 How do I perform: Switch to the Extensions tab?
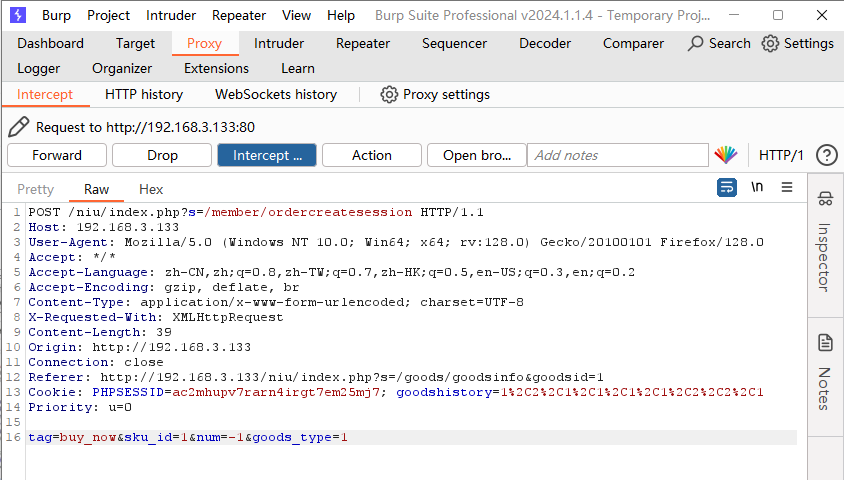click(x=216, y=68)
